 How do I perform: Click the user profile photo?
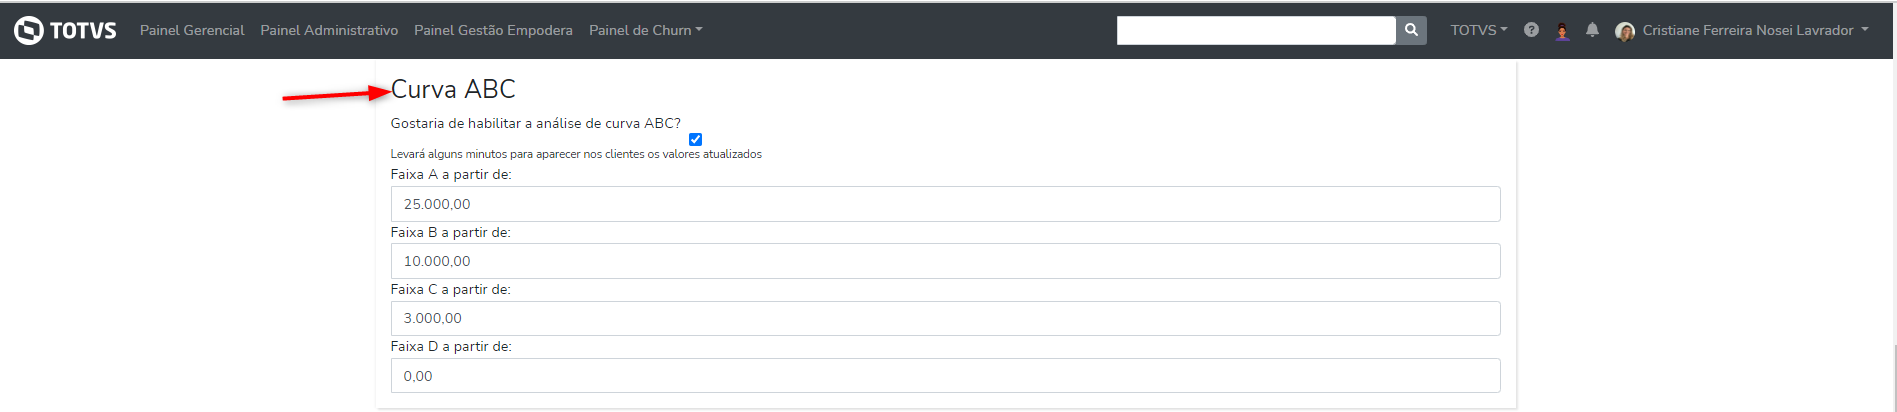point(1625,31)
